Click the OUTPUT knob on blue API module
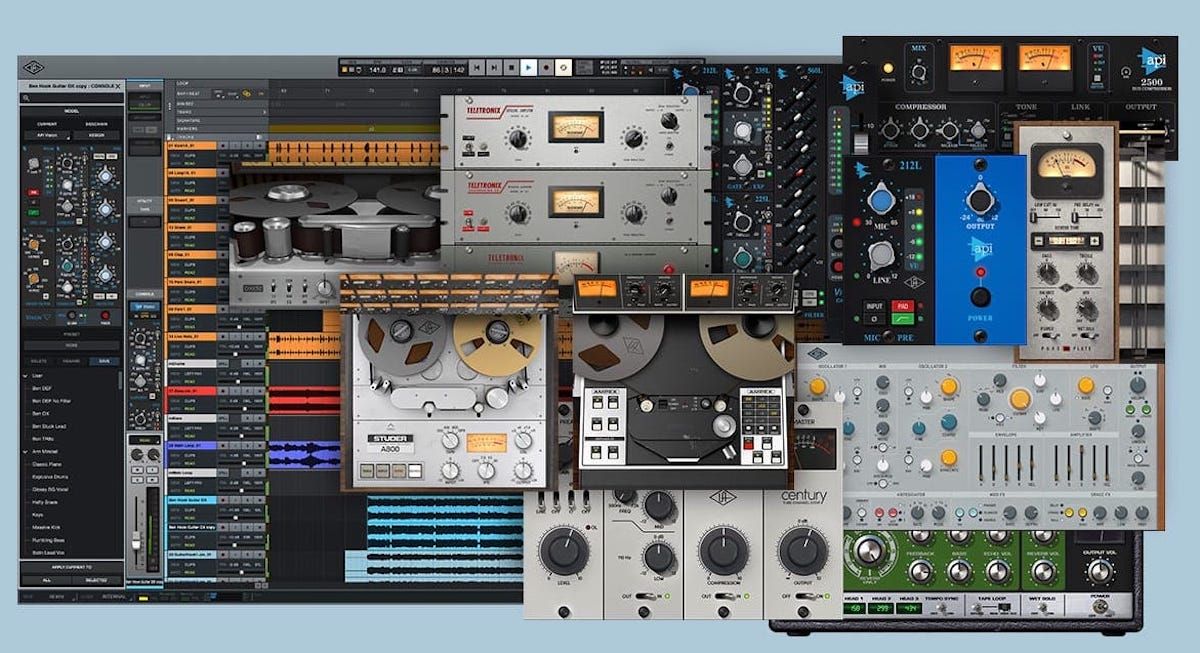This screenshot has width=1200, height=653. click(981, 200)
